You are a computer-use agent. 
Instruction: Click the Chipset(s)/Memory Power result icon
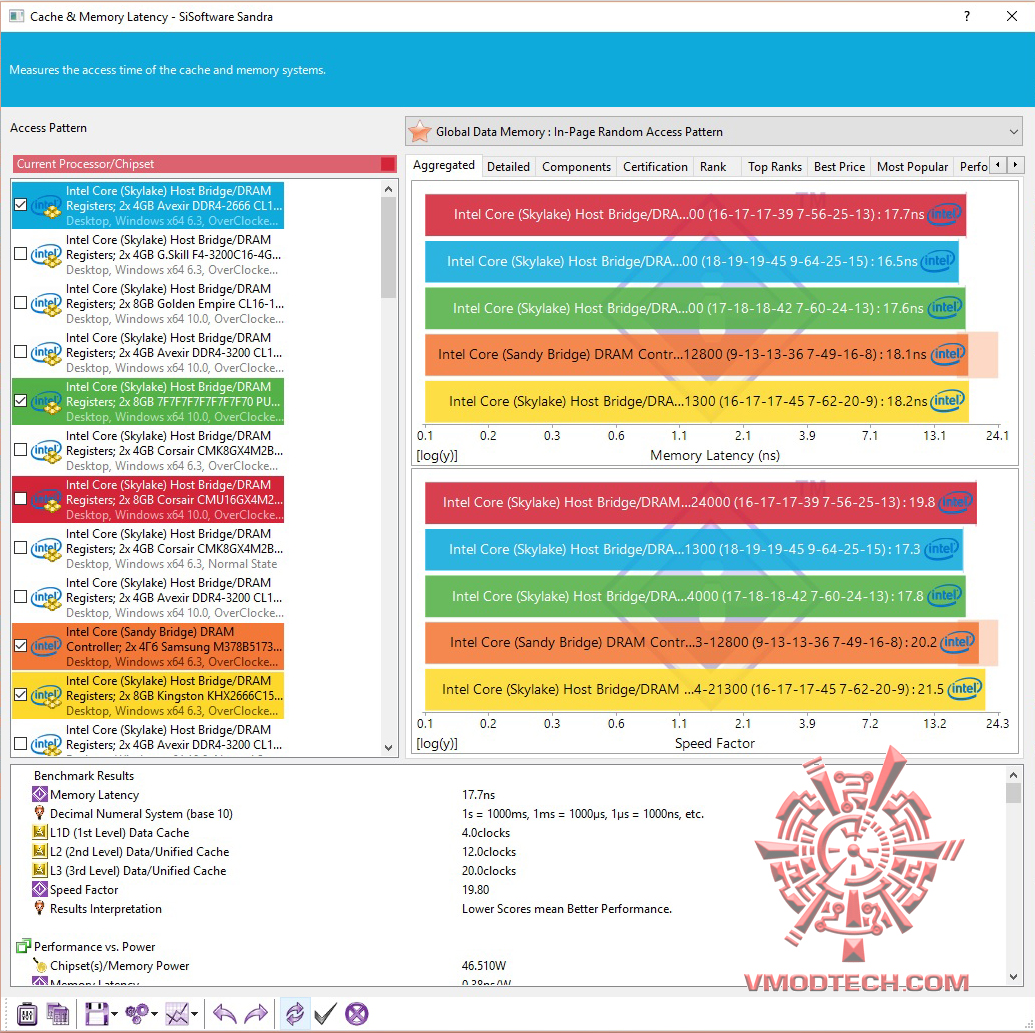point(40,966)
